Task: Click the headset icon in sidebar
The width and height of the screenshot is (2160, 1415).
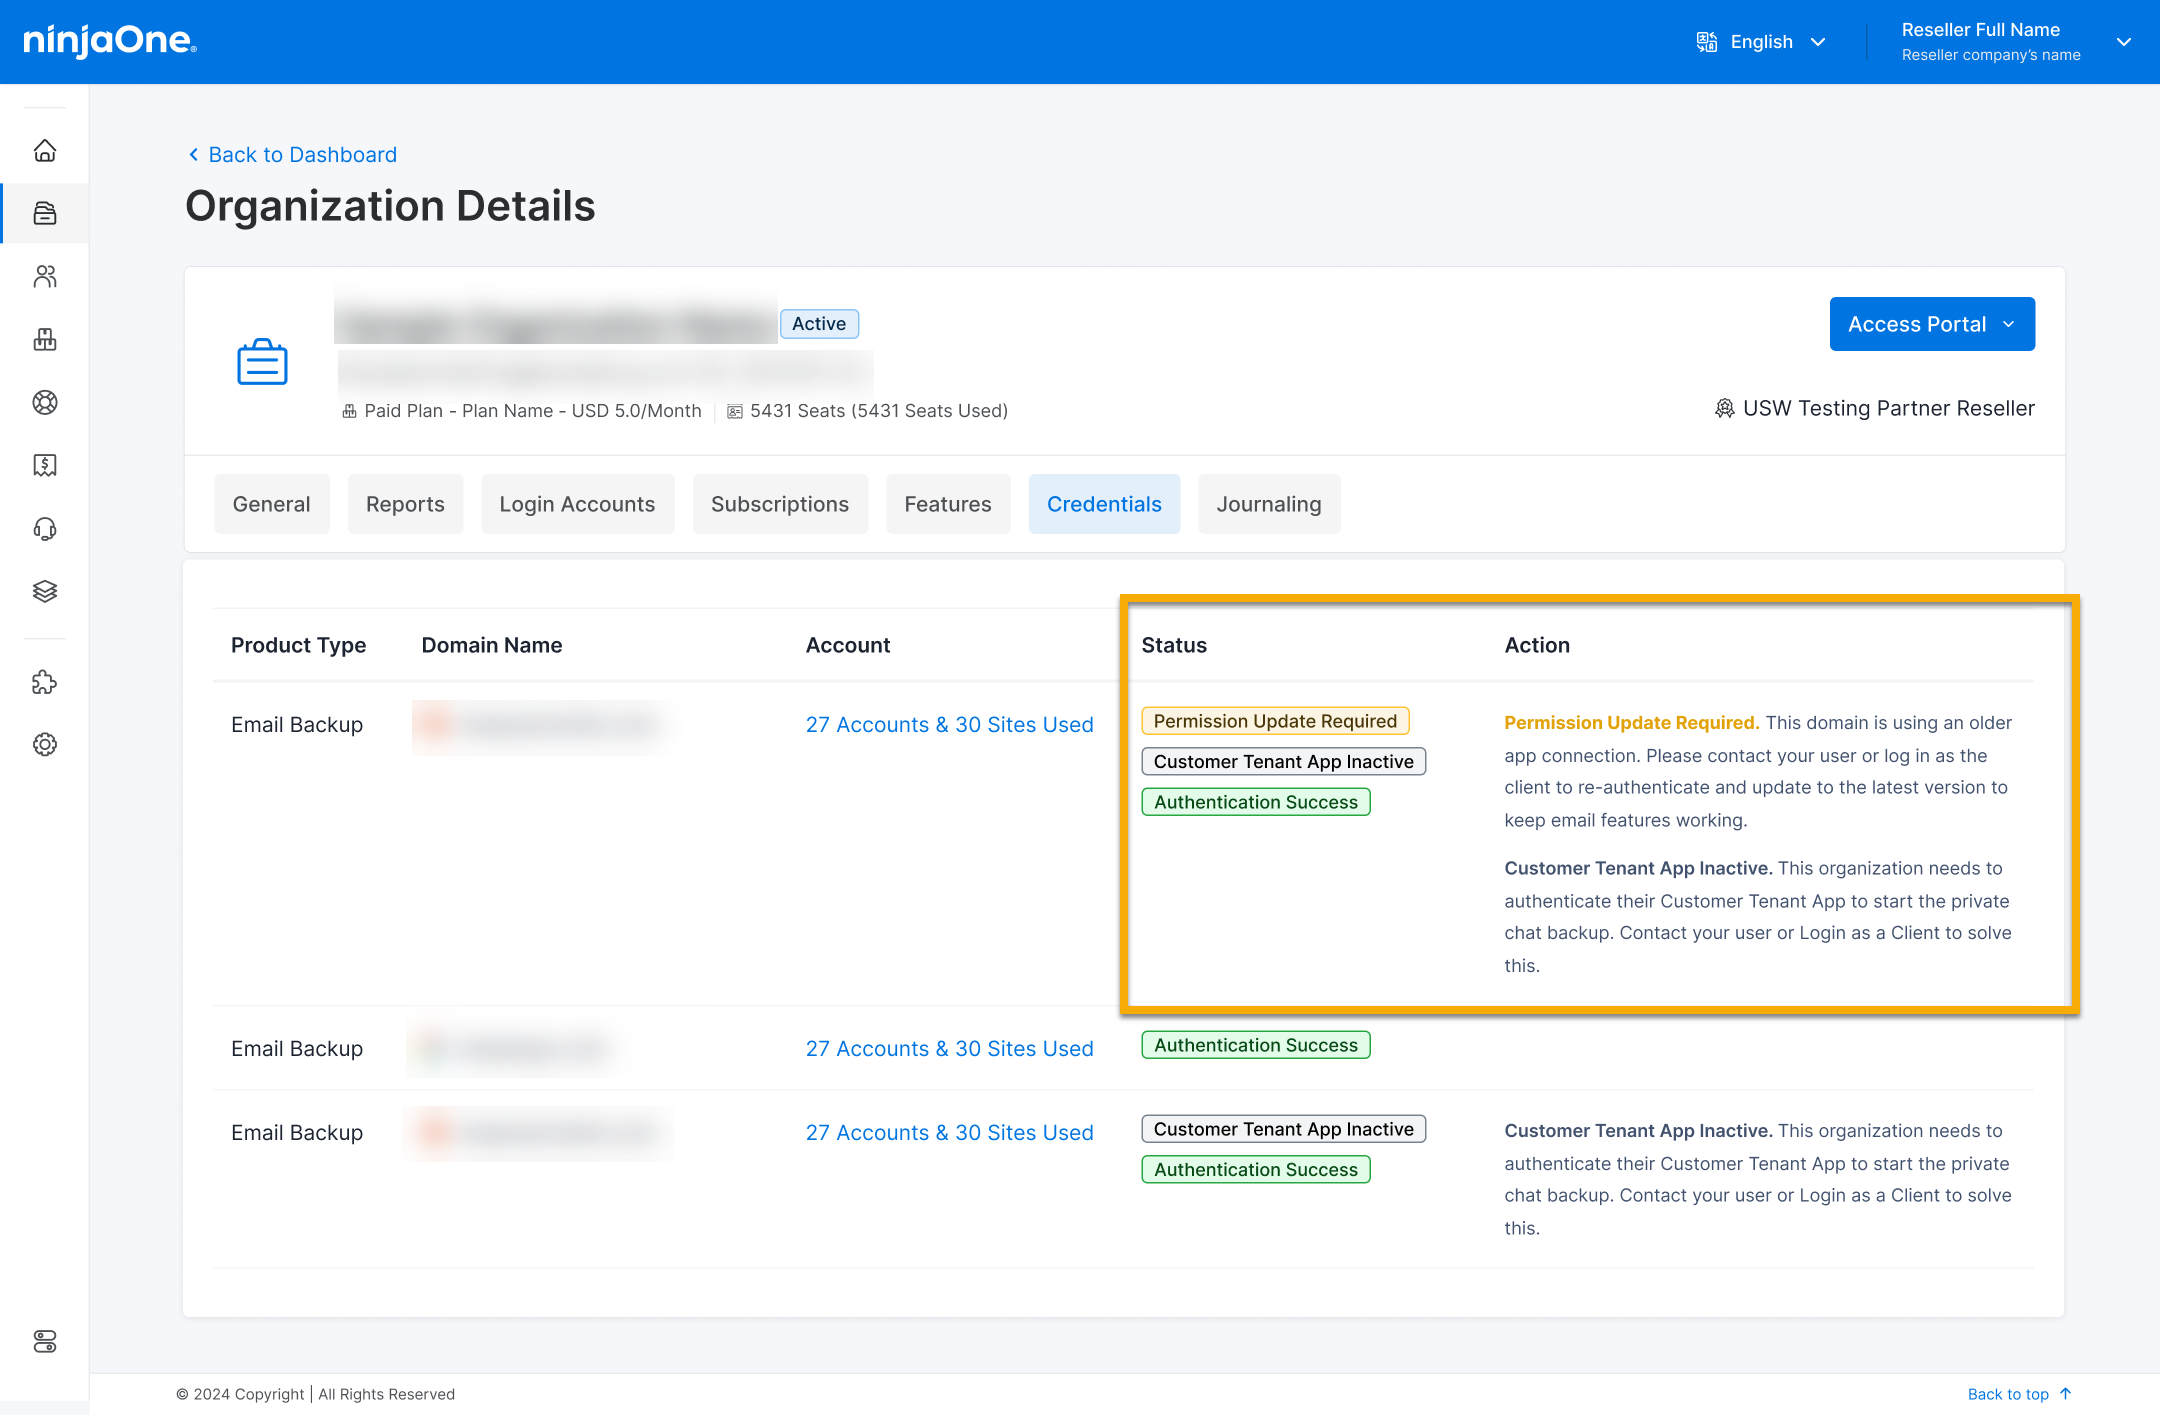Action: (45, 528)
